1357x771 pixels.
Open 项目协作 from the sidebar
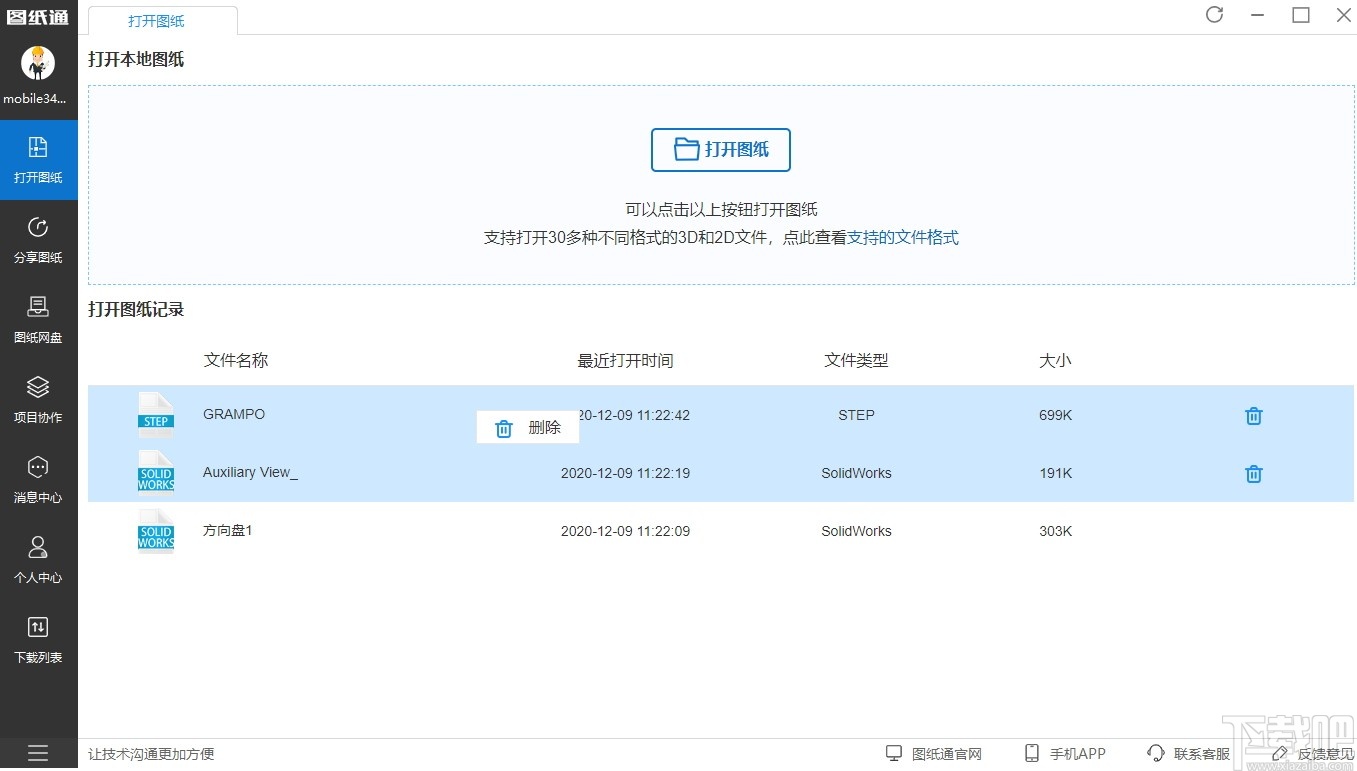pyautogui.click(x=38, y=400)
